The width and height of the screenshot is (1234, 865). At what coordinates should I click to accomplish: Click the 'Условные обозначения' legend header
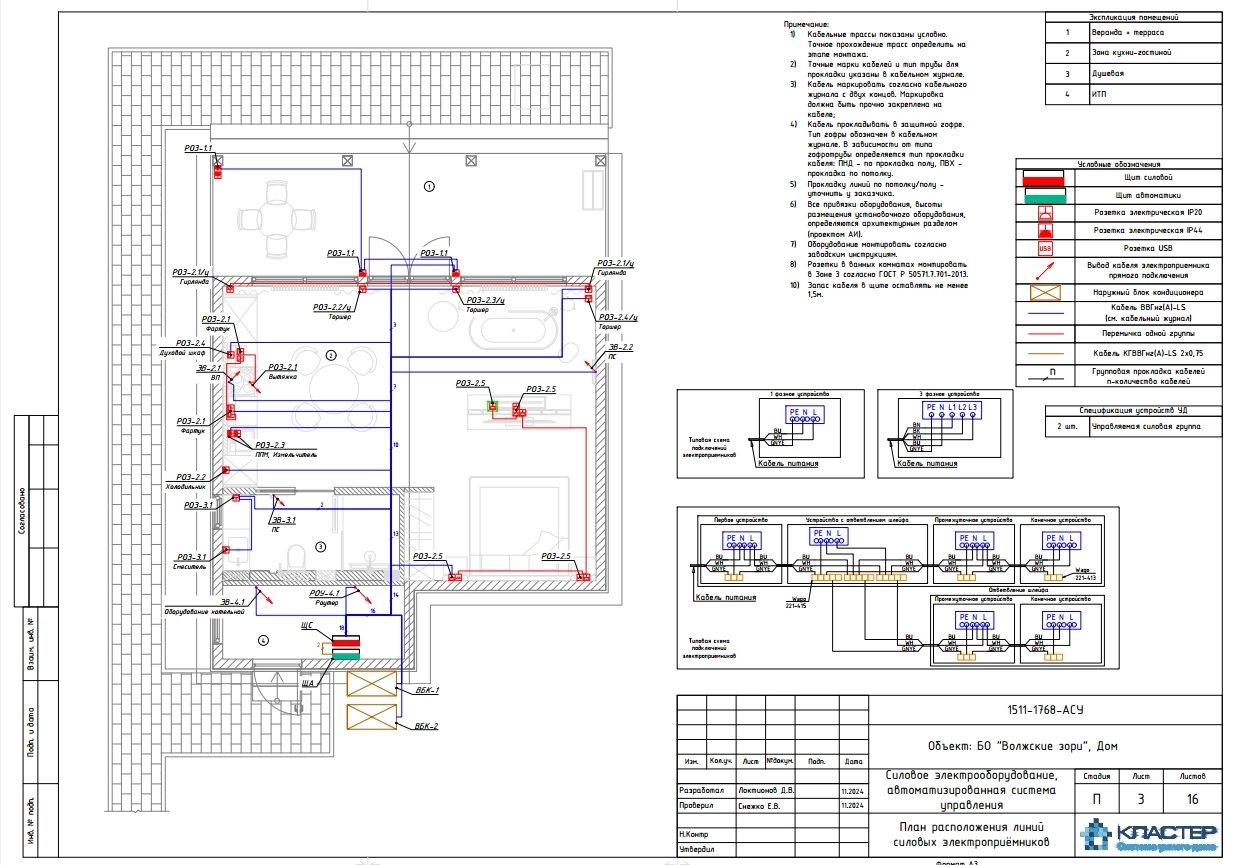click(1118, 164)
